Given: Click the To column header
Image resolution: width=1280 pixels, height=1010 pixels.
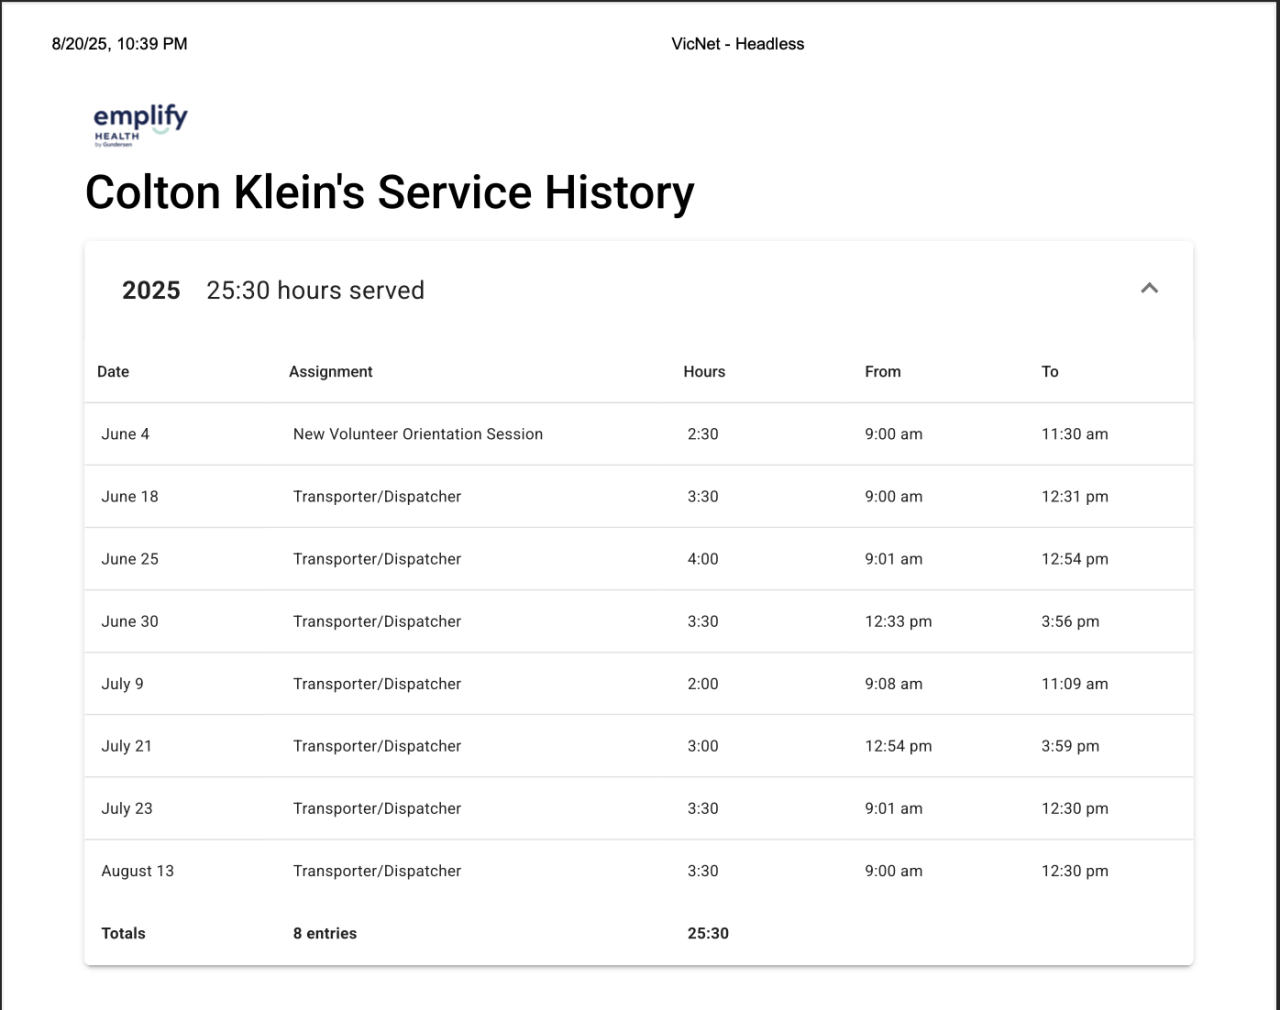Looking at the screenshot, I should click(1049, 372).
